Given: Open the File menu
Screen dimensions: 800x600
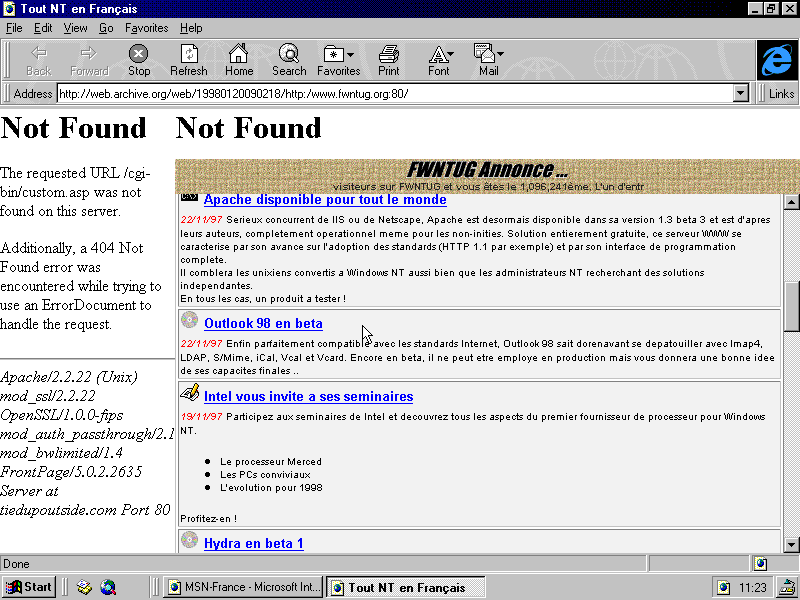Looking at the screenshot, I should (14, 28).
